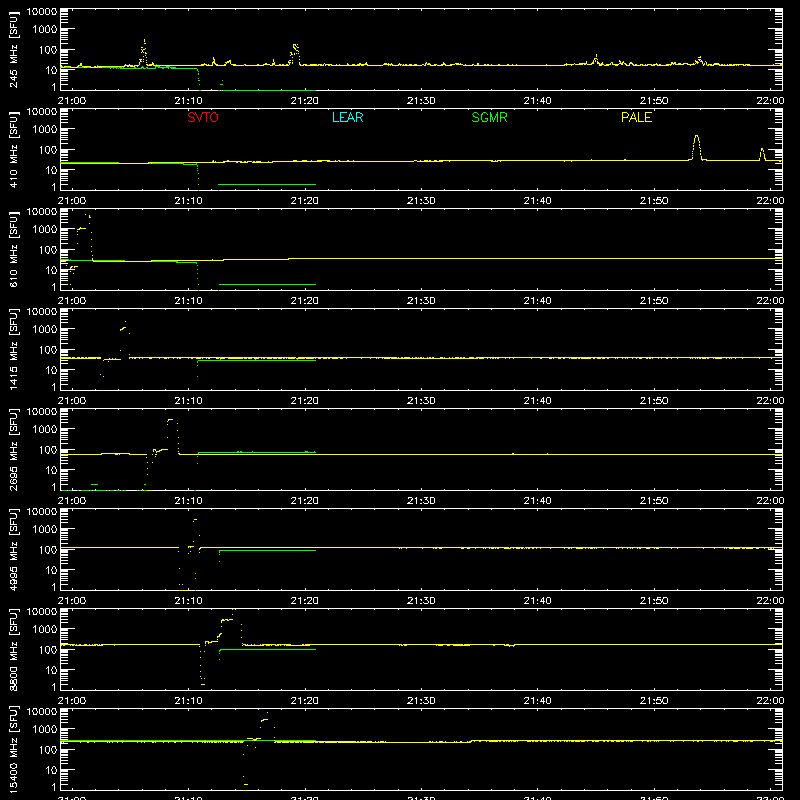
Task: Click the 610 MHz [SFU] axis title
Action: 13,250
